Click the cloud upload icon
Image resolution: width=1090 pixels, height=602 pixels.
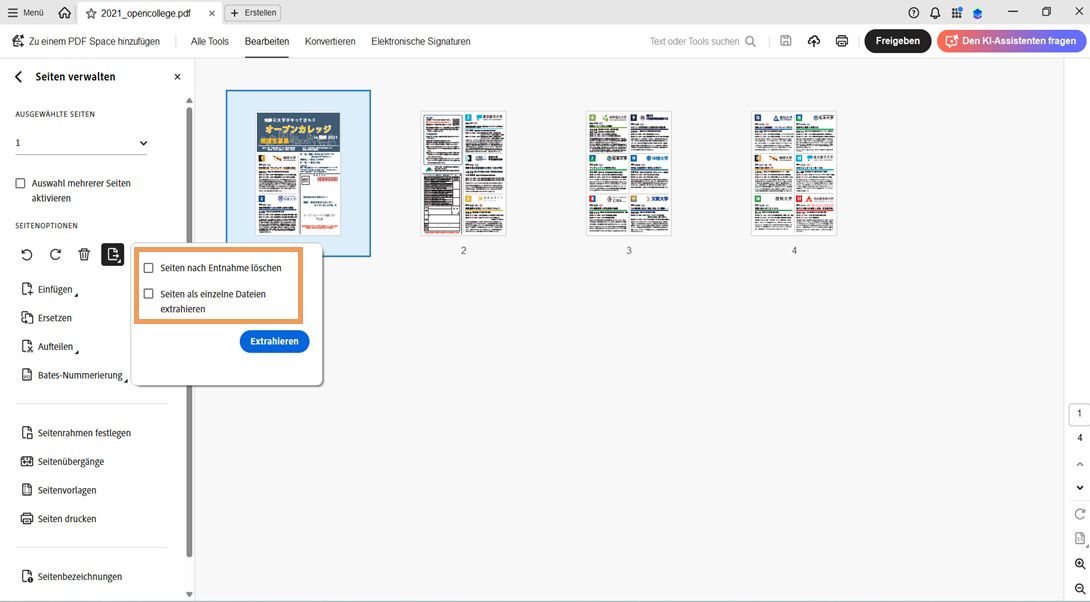tap(813, 41)
